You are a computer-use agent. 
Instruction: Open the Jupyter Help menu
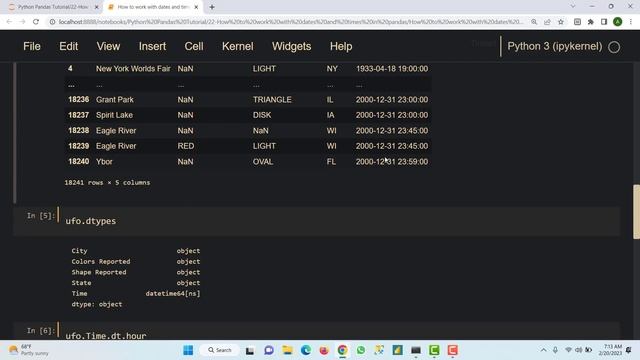click(x=341, y=46)
